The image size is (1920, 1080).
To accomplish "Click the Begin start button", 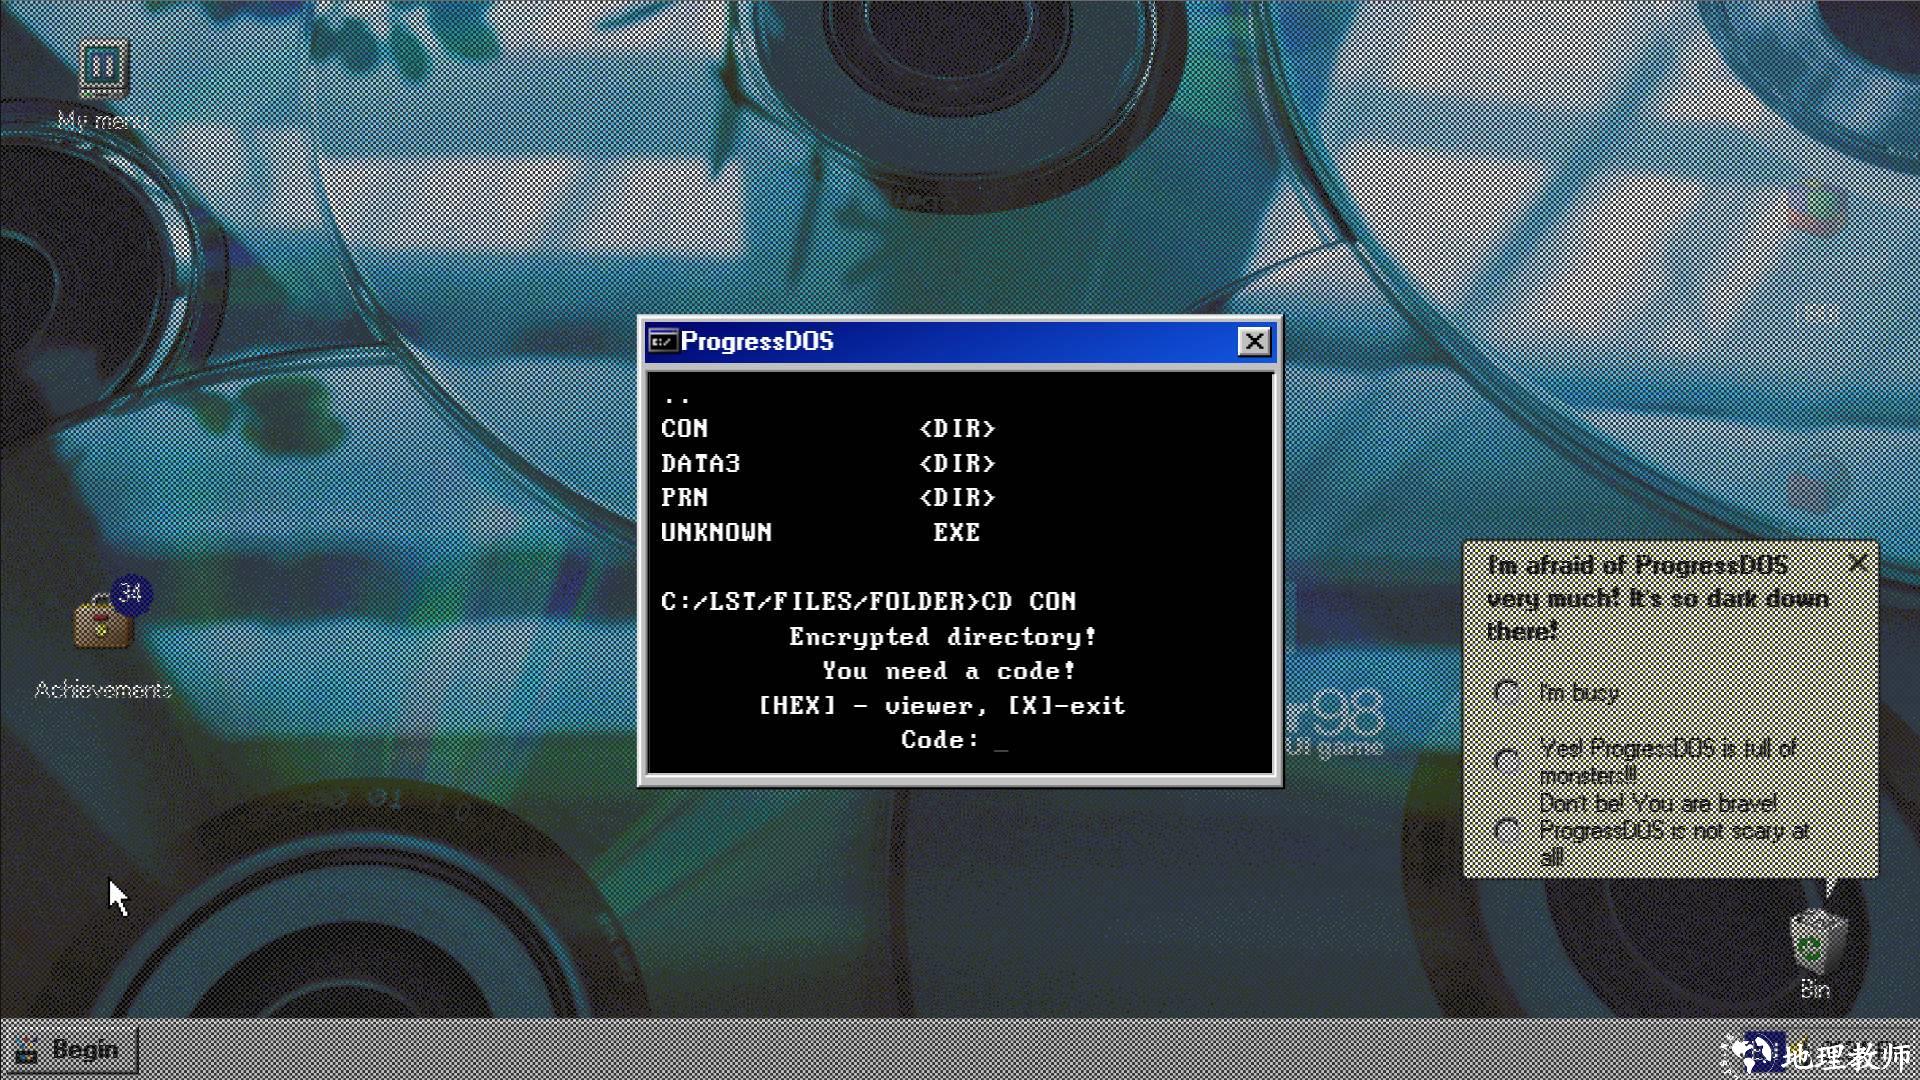I will tap(70, 1050).
